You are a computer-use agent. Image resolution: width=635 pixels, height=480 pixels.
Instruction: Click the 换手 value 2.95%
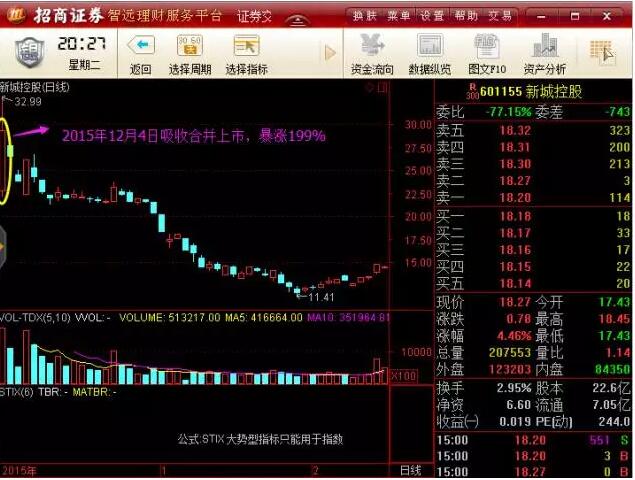pos(514,388)
